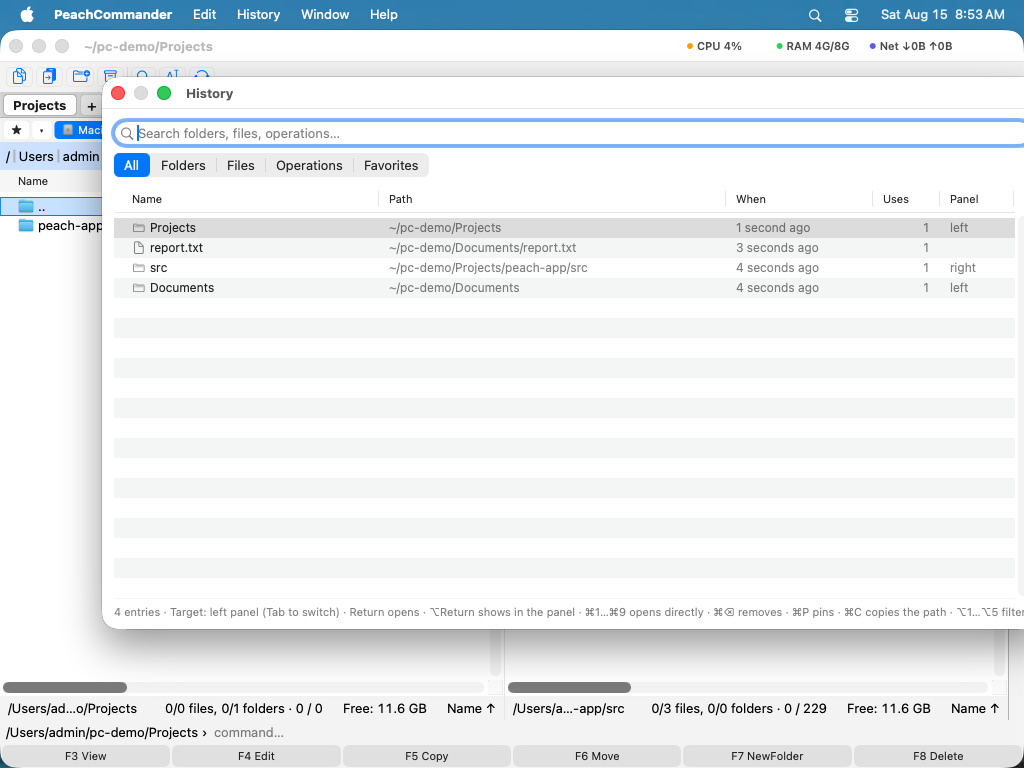1024x768 pixels.
Task: Switch to the Folders filter
Action: [x=183, y=165]
